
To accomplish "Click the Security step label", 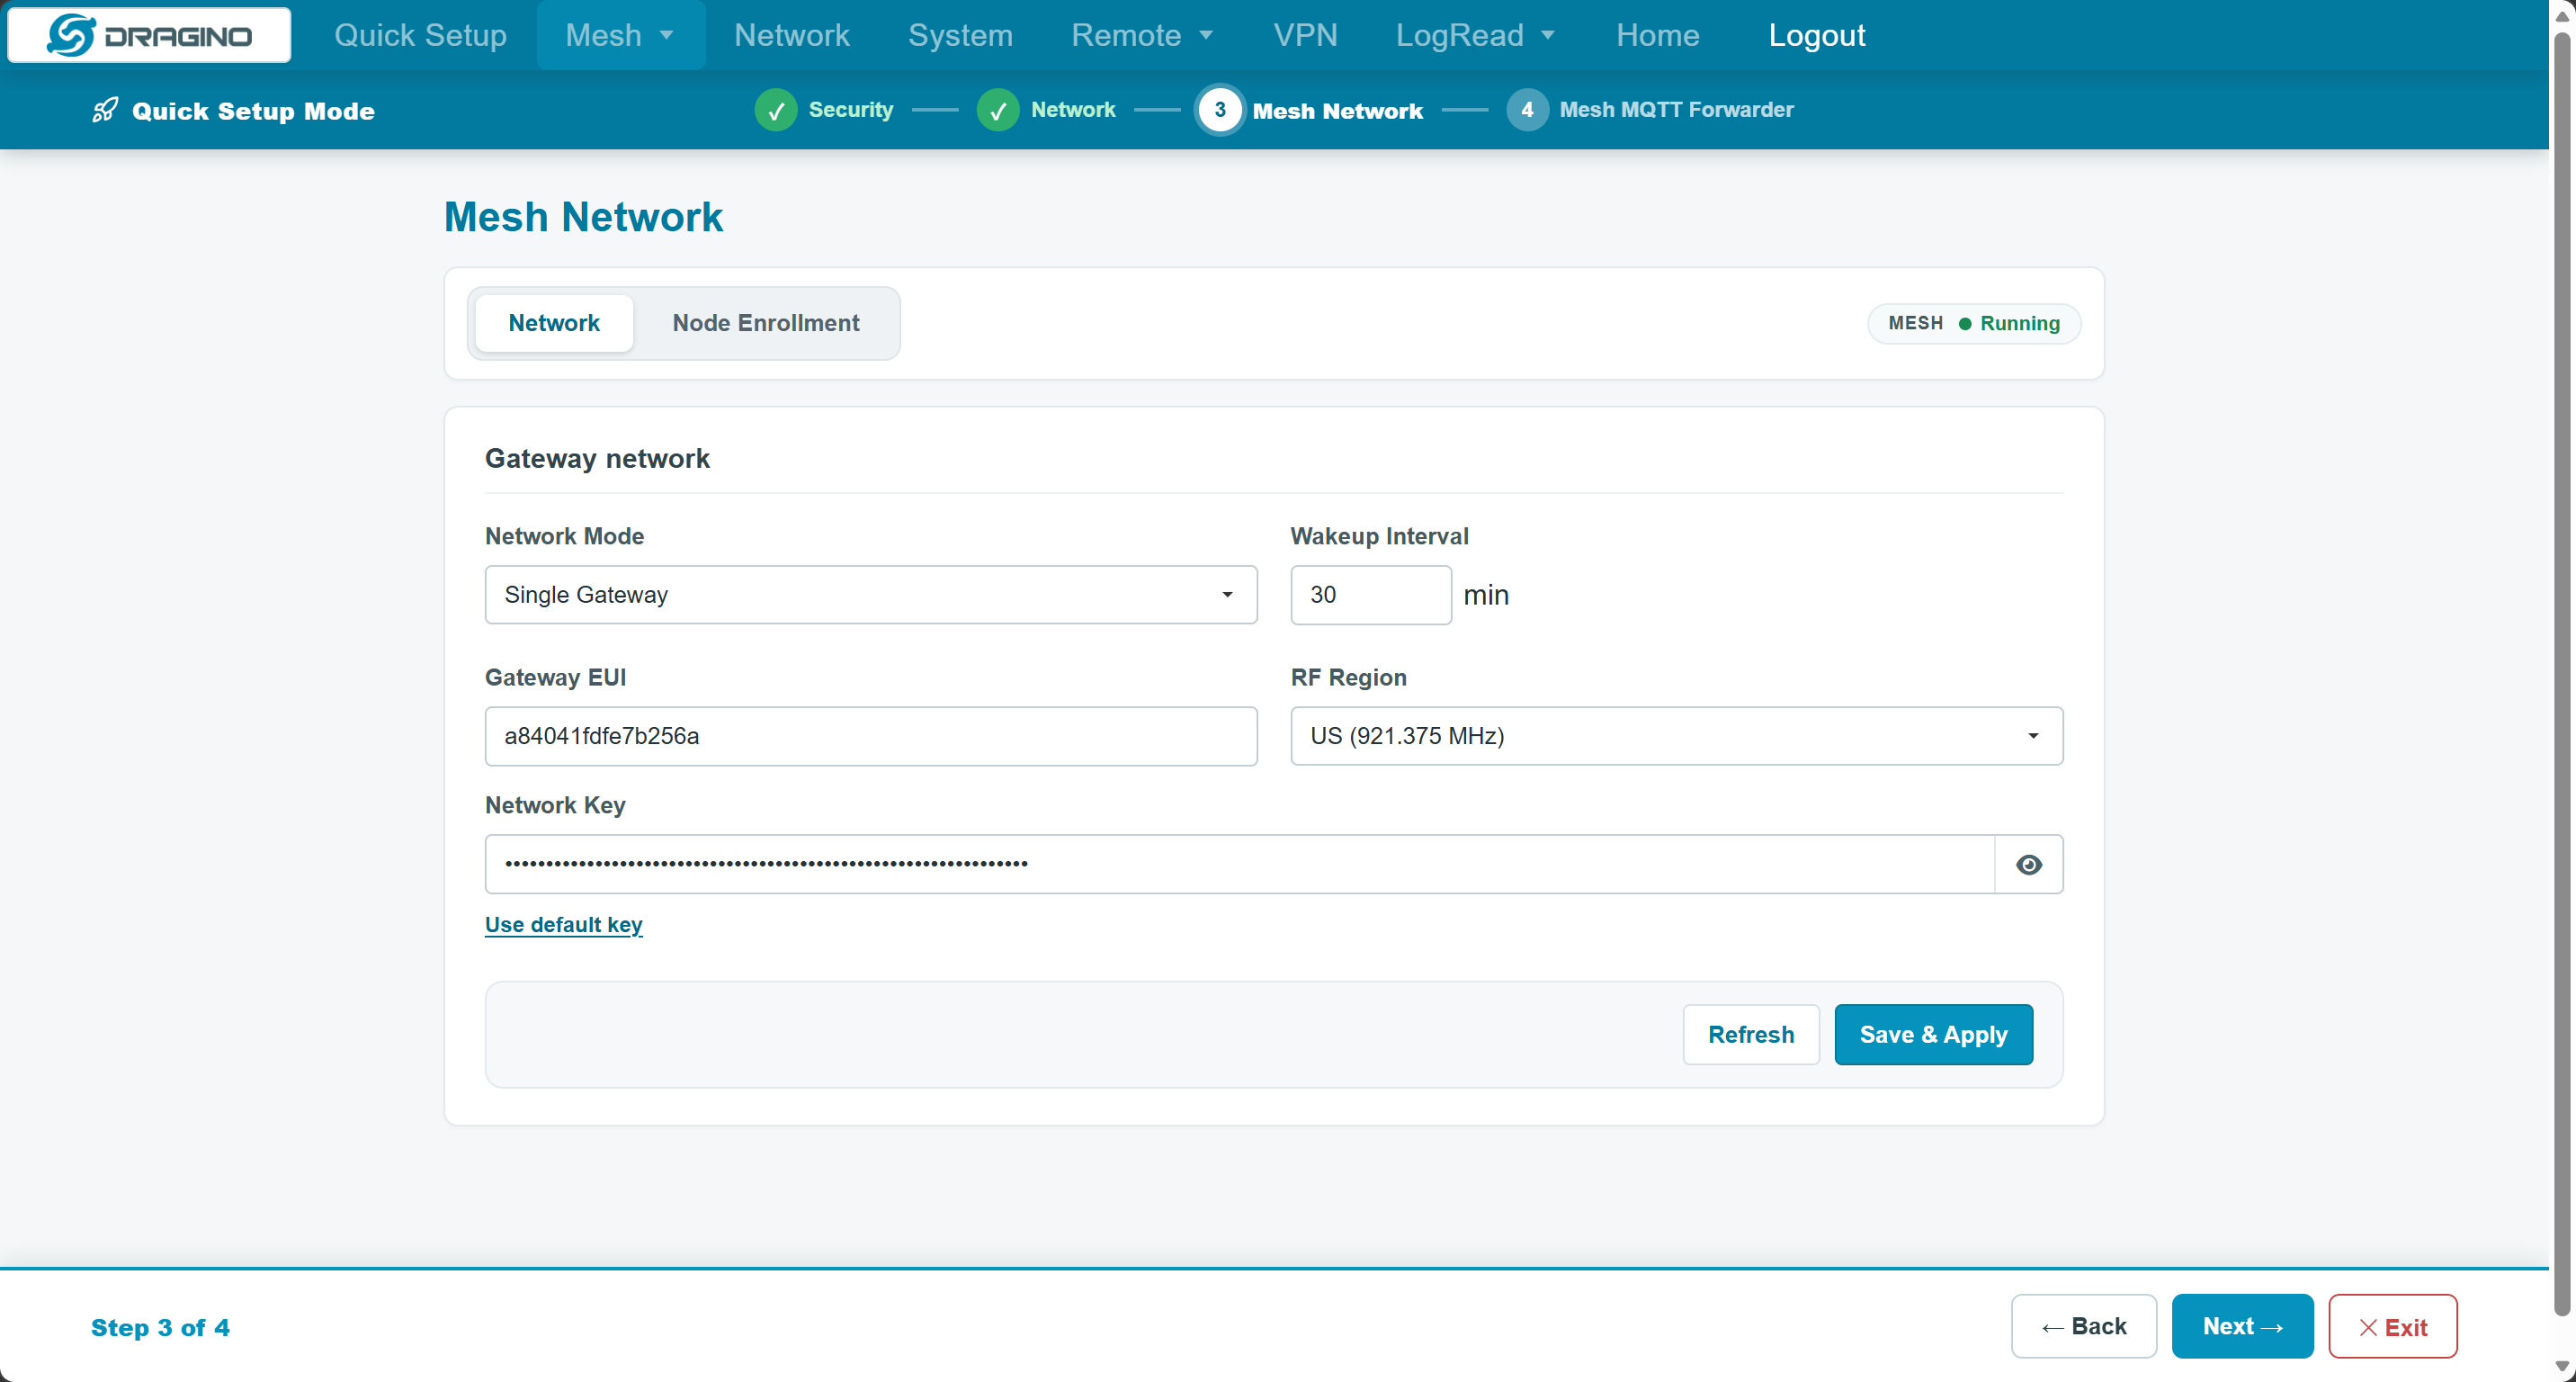I will (850, 110).
